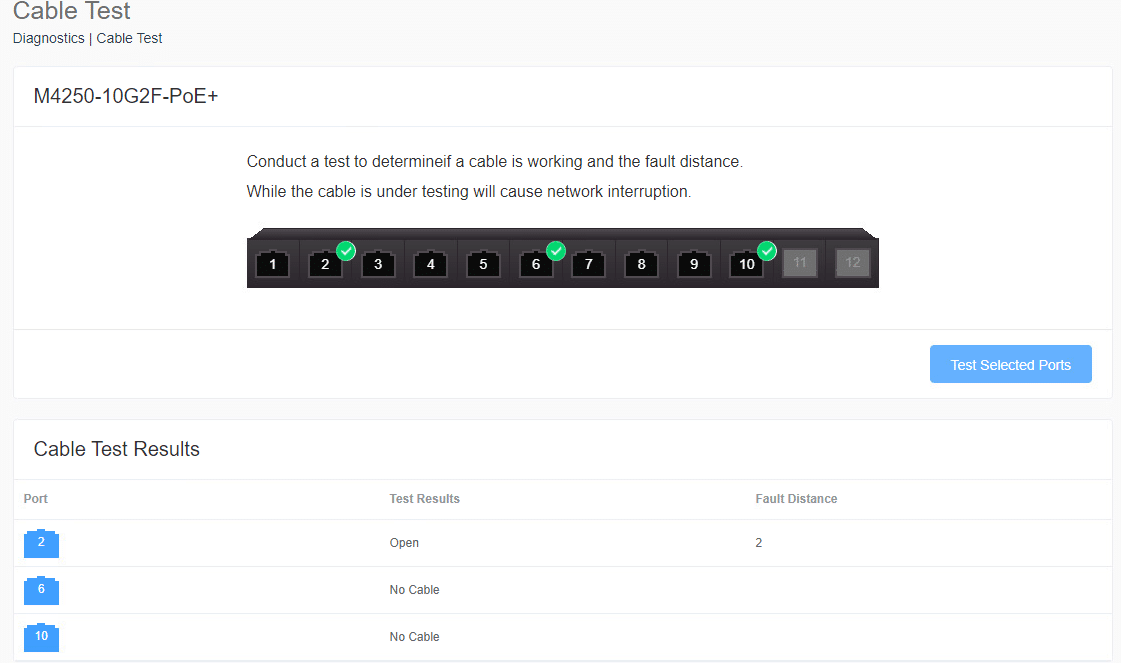Select port 4 on the switch panel
The height and width of the screenshot is (663, 1121).
pyautogui.click(x=430, y=263)
